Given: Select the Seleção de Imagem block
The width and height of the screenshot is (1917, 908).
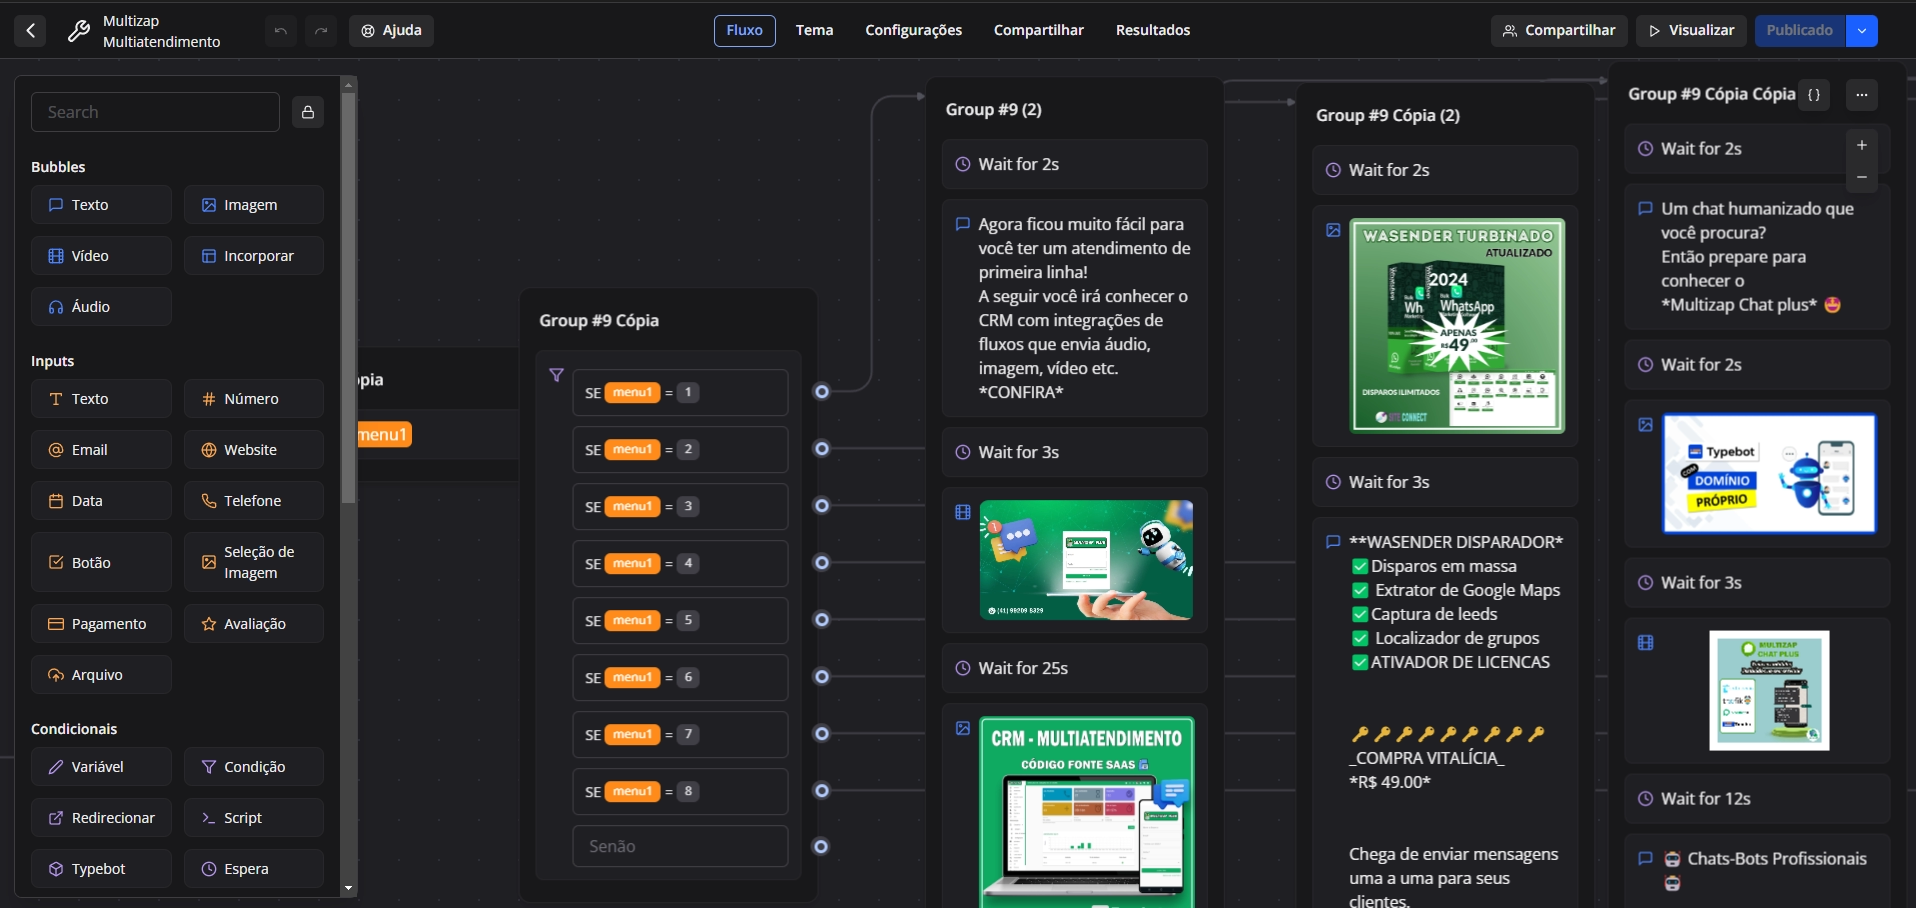Looking at the screenshot, I should (x=254, y=563).
